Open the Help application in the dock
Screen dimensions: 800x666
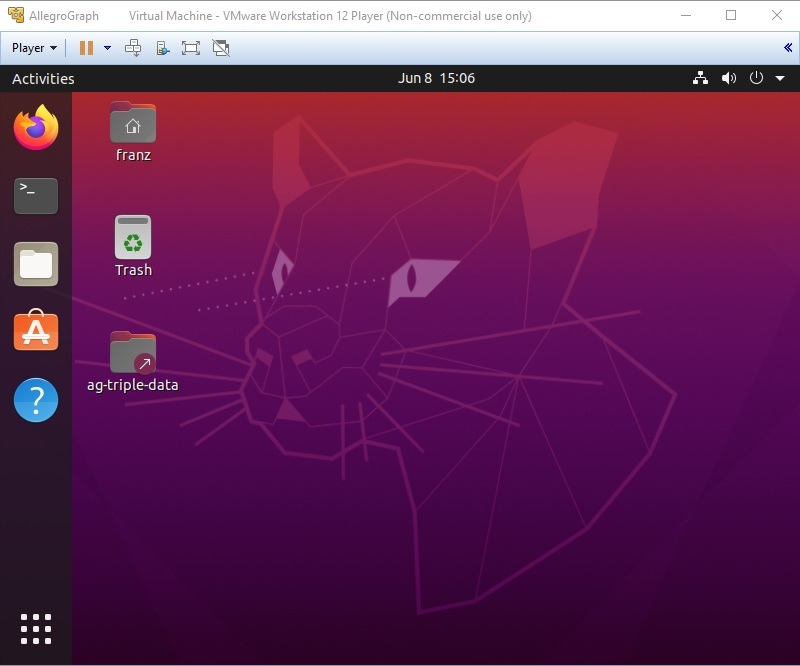[x=35, y=400]
